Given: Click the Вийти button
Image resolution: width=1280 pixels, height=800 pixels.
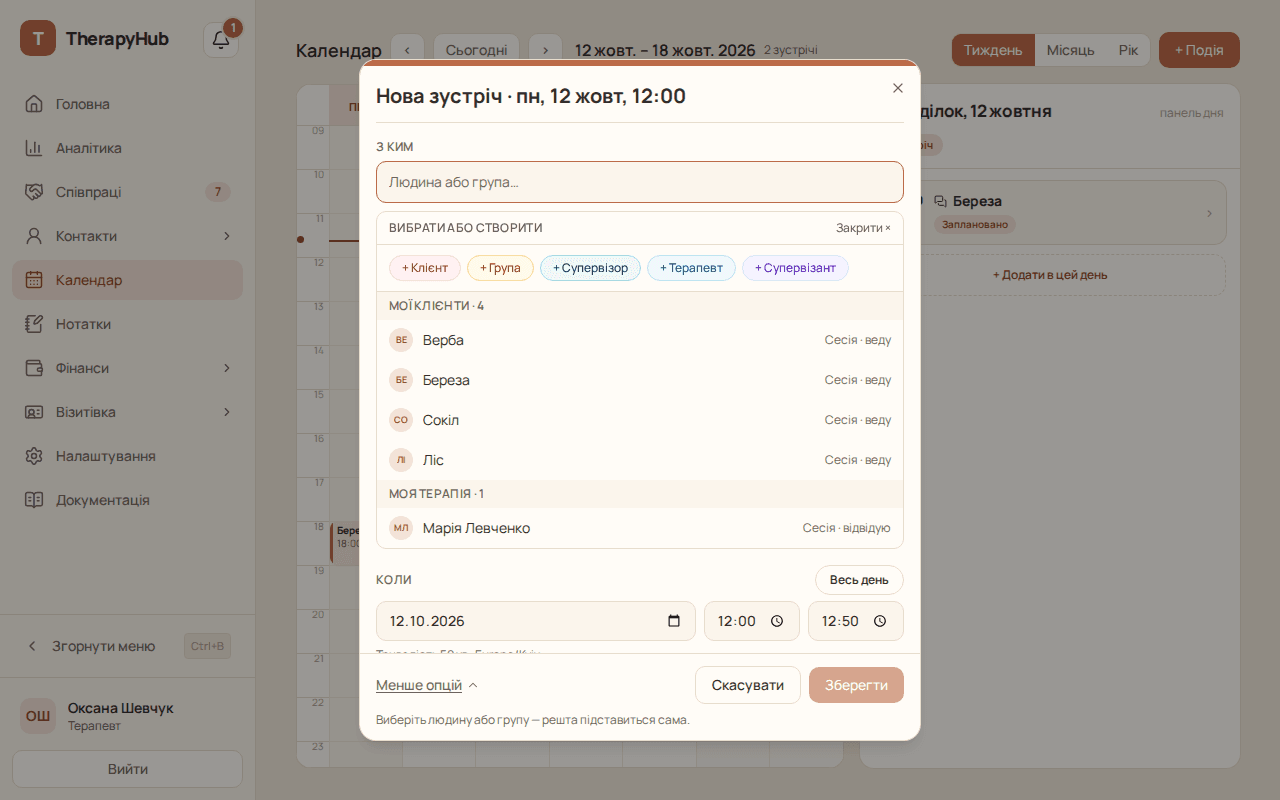Looking at the screenshot, I should tap(128, 769).
